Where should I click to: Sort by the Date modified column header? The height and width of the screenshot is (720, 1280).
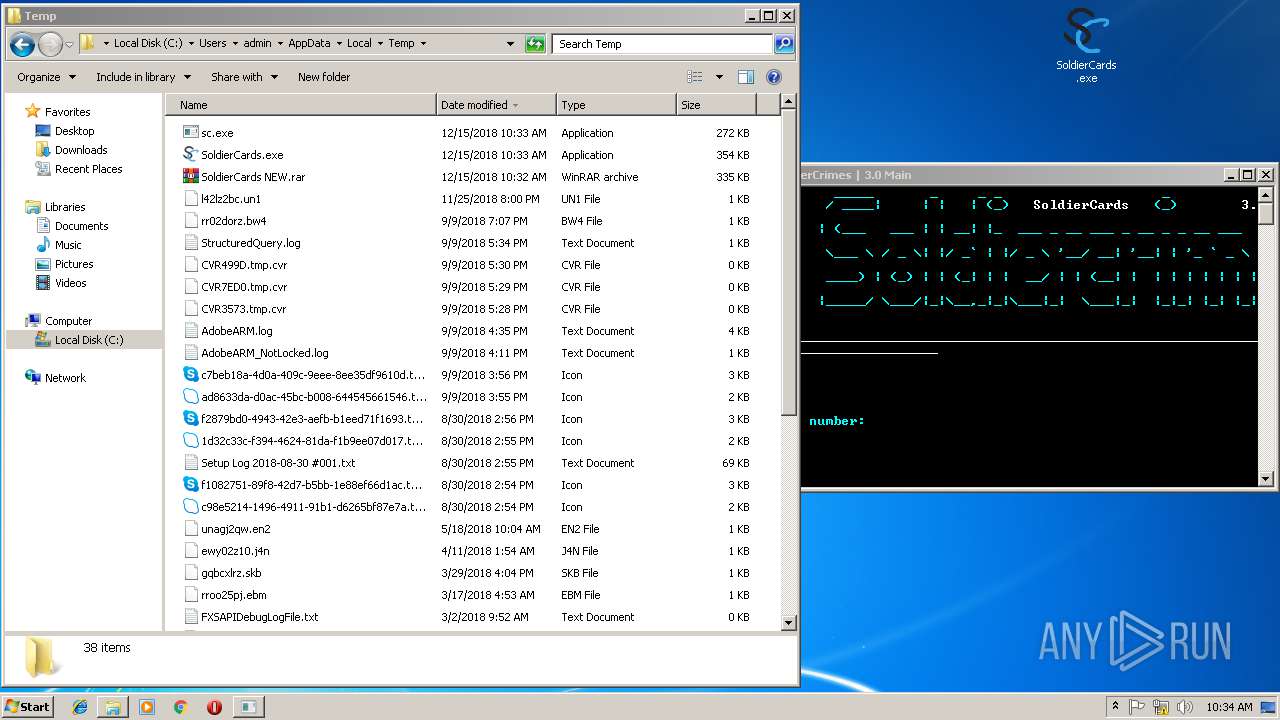pos(496,105)
